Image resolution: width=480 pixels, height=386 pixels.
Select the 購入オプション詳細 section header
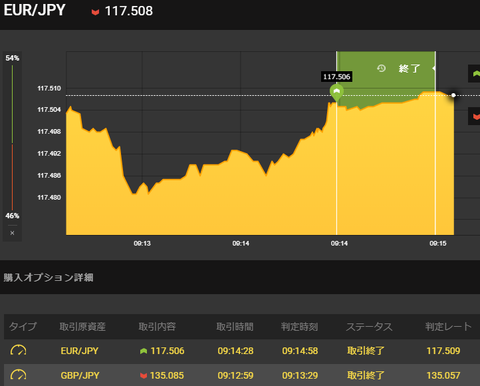[x=49, y=277]
